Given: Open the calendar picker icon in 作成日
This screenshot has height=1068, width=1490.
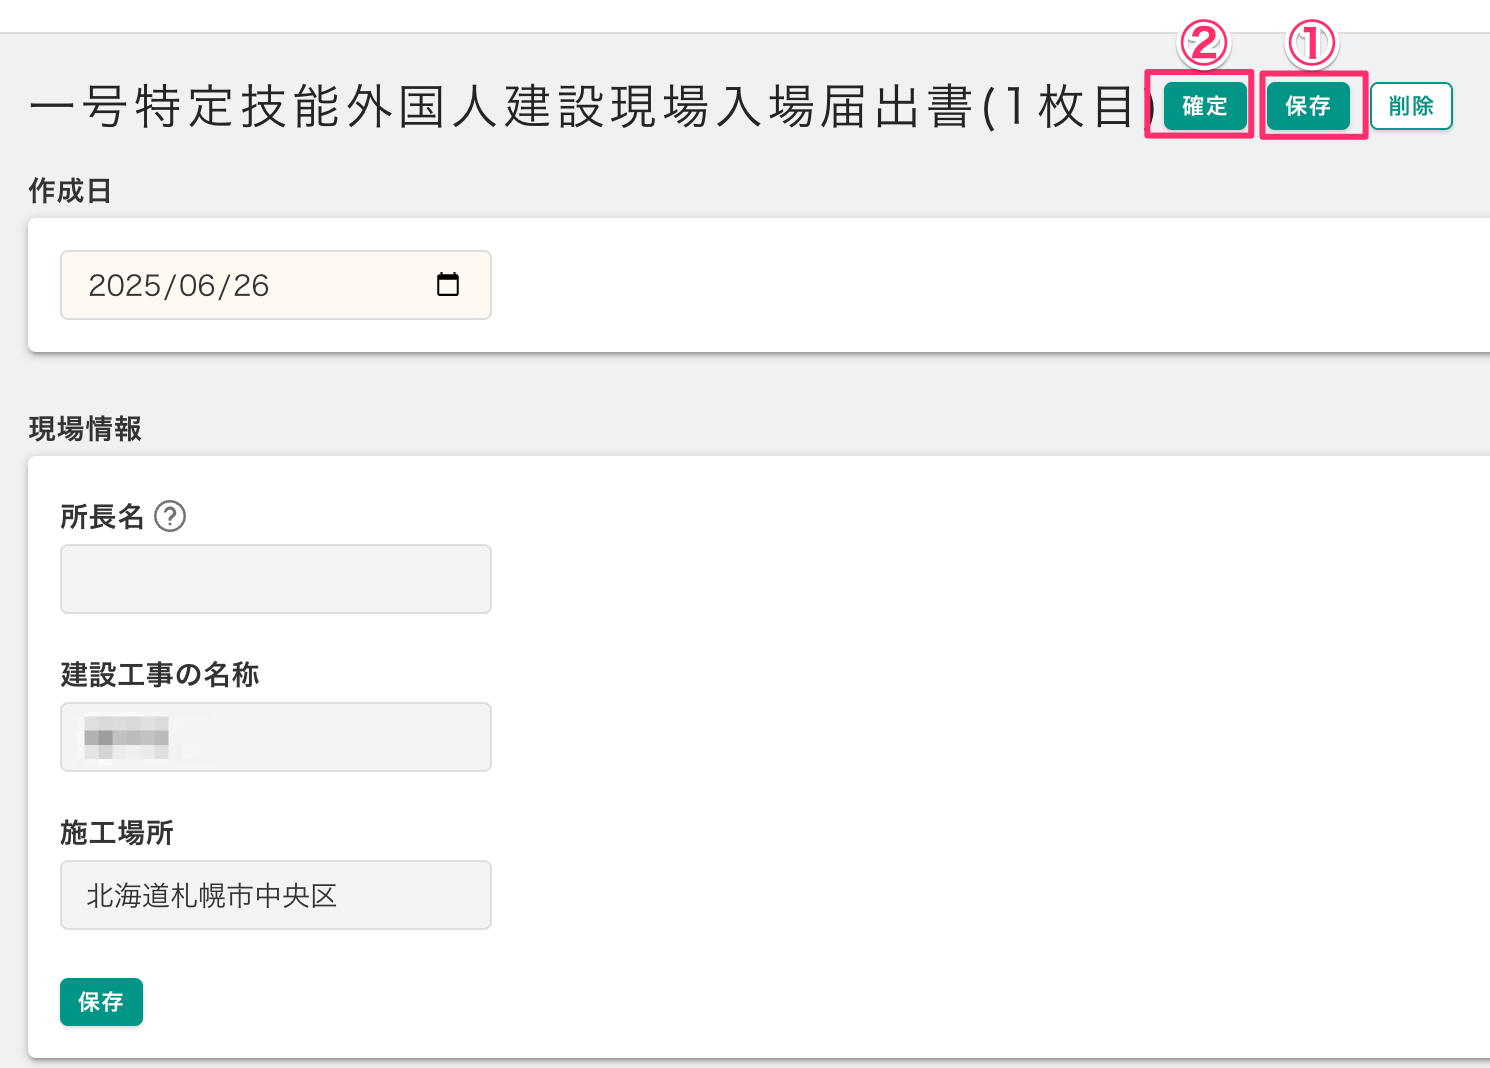Looking at the screenshot, I should click(448, 285).
